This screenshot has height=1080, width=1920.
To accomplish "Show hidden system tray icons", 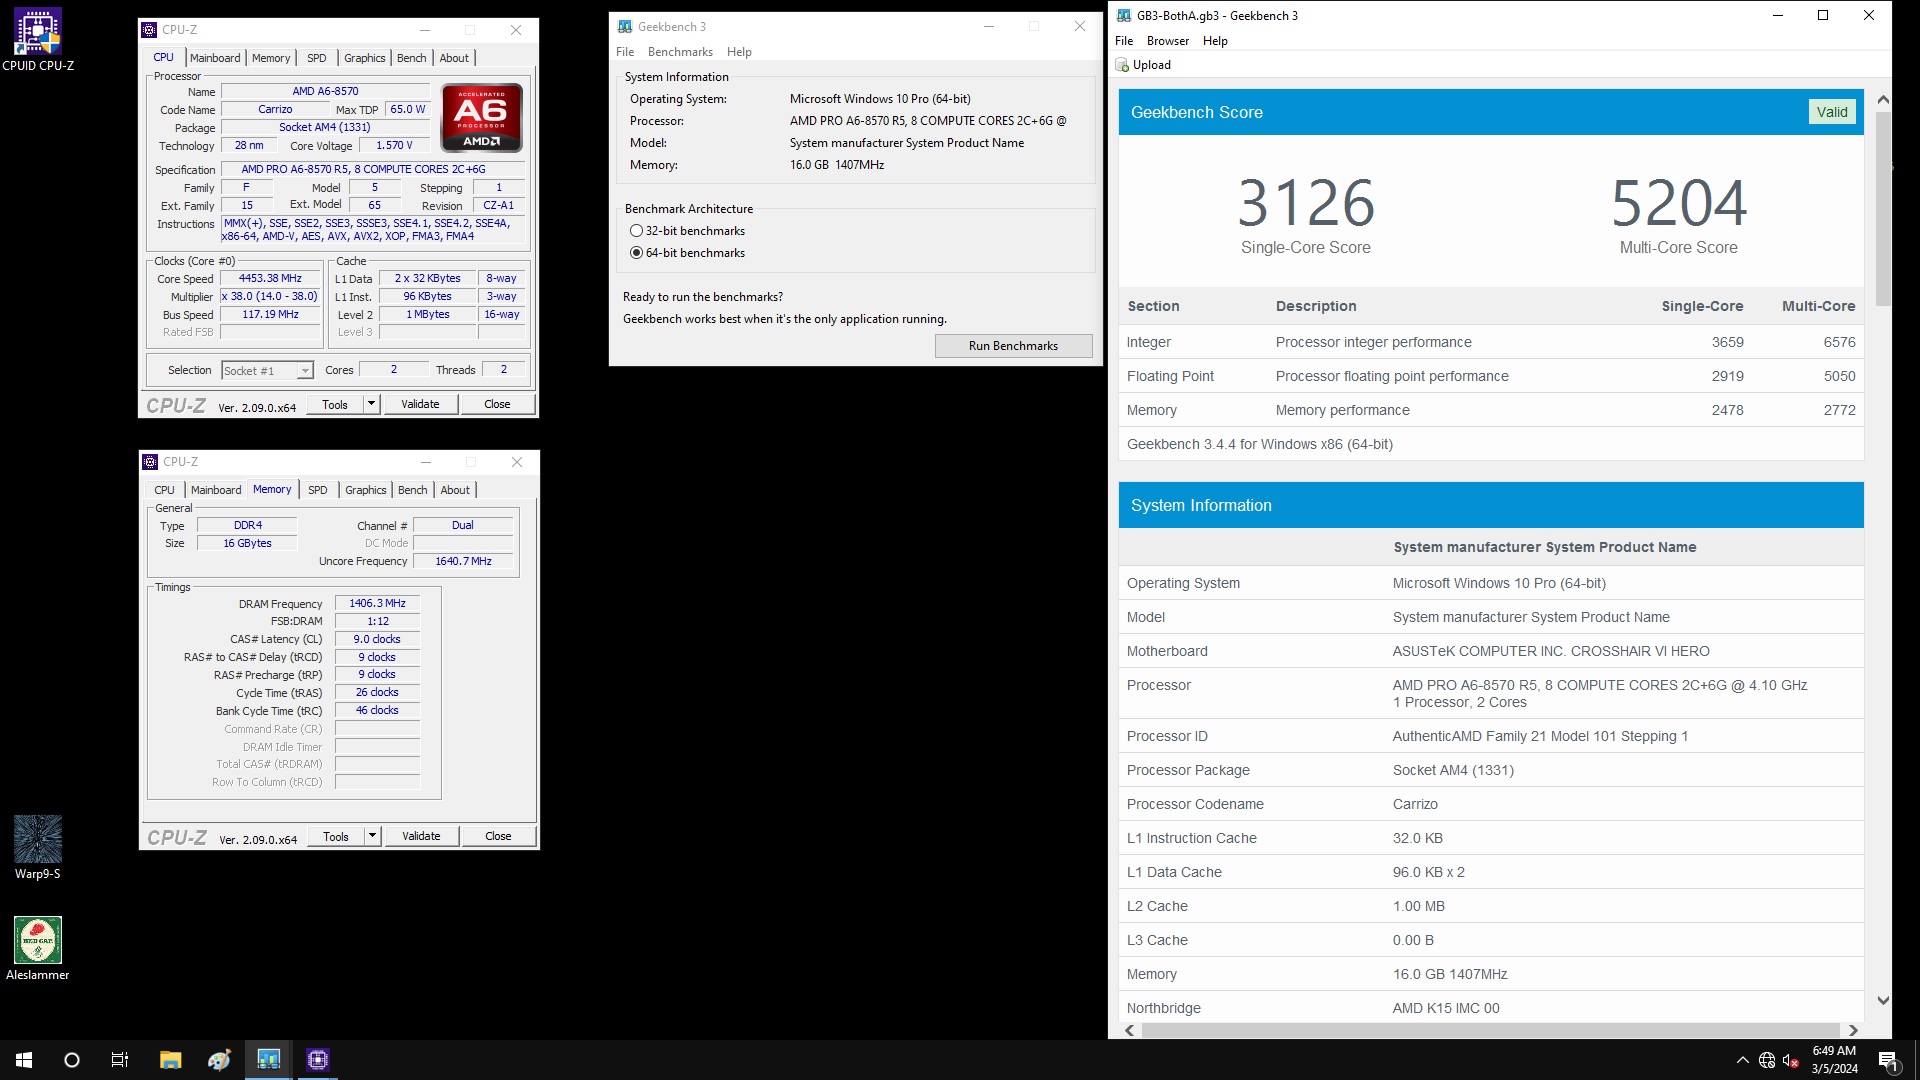I will tap(1743, 1060).
